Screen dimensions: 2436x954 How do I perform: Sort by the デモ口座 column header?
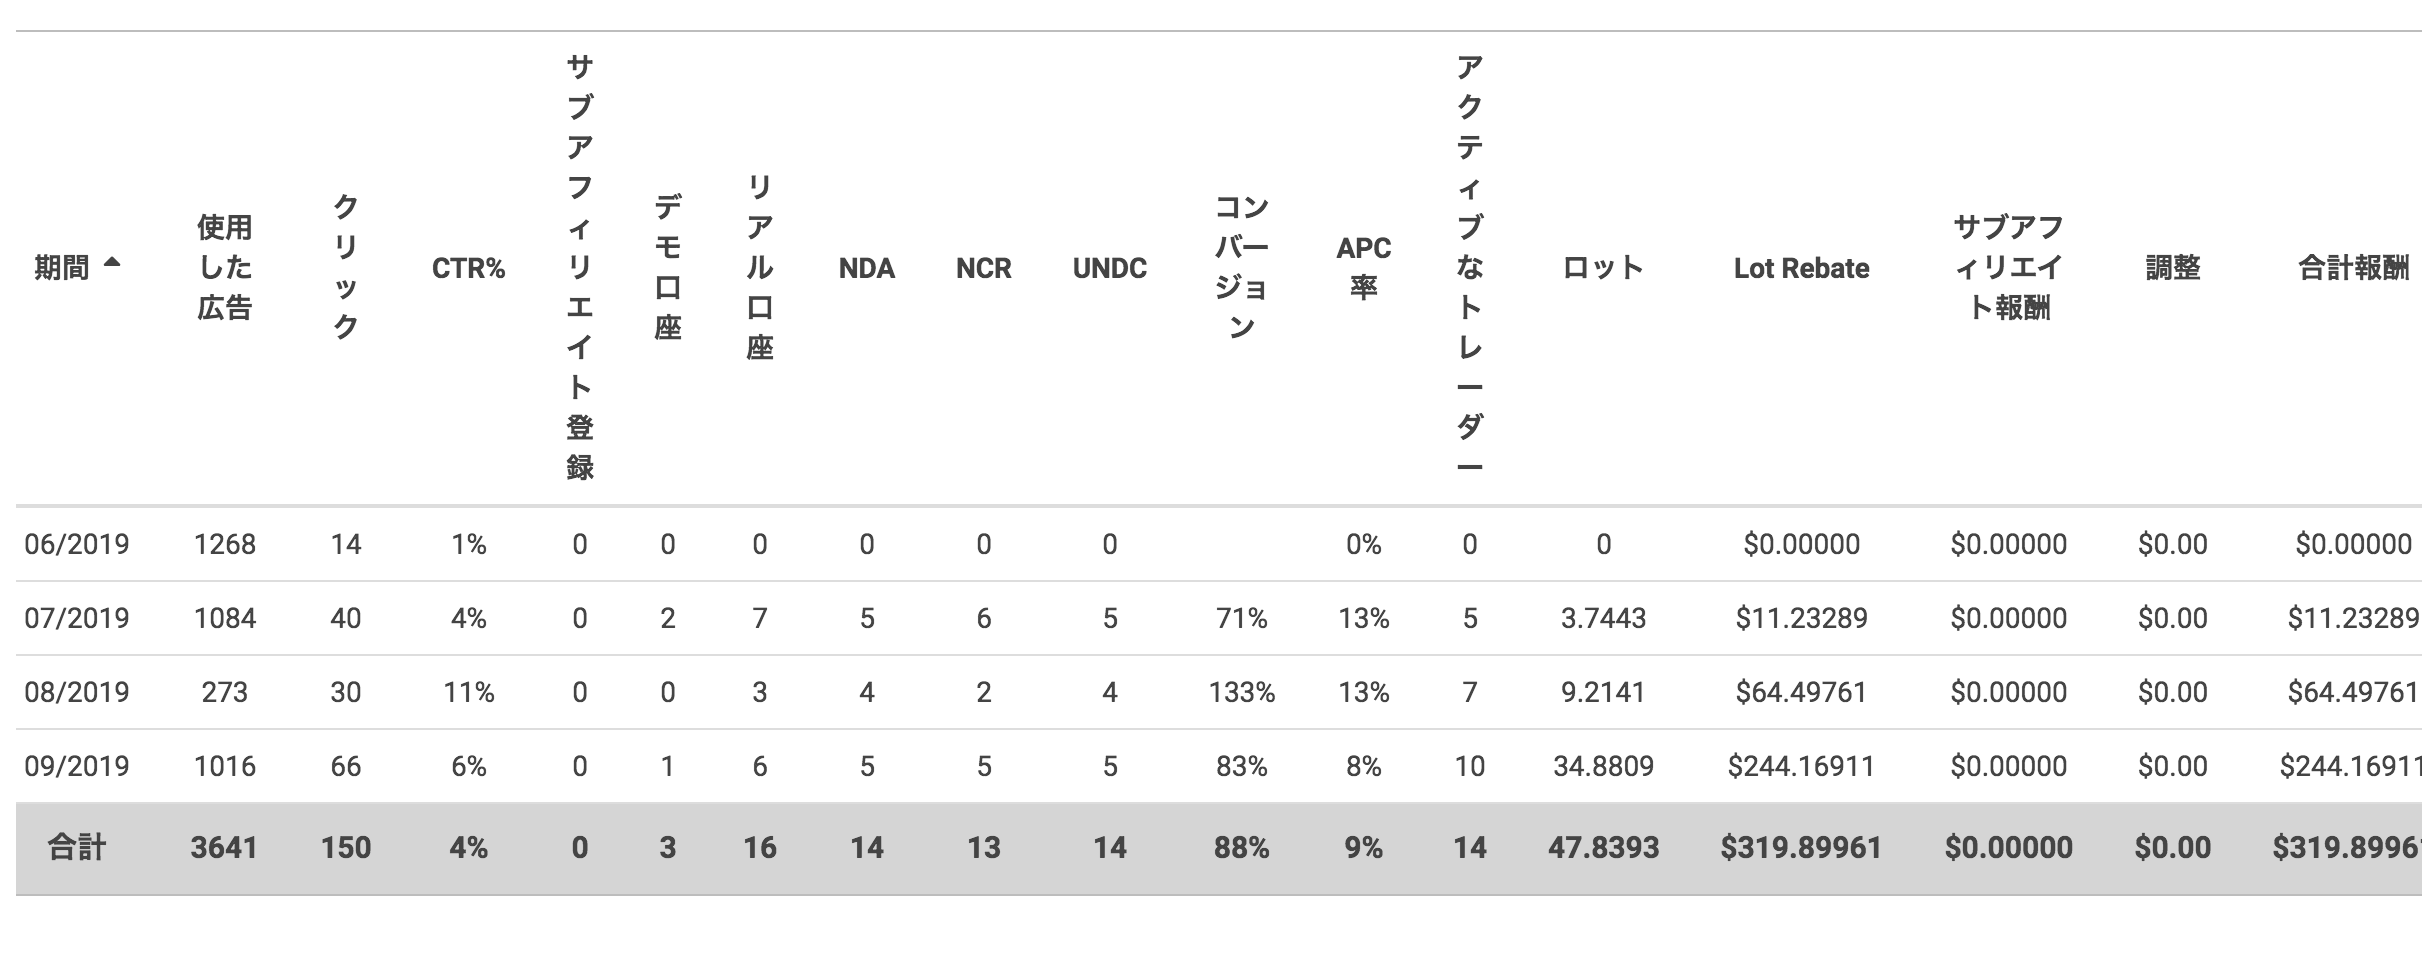667,267
